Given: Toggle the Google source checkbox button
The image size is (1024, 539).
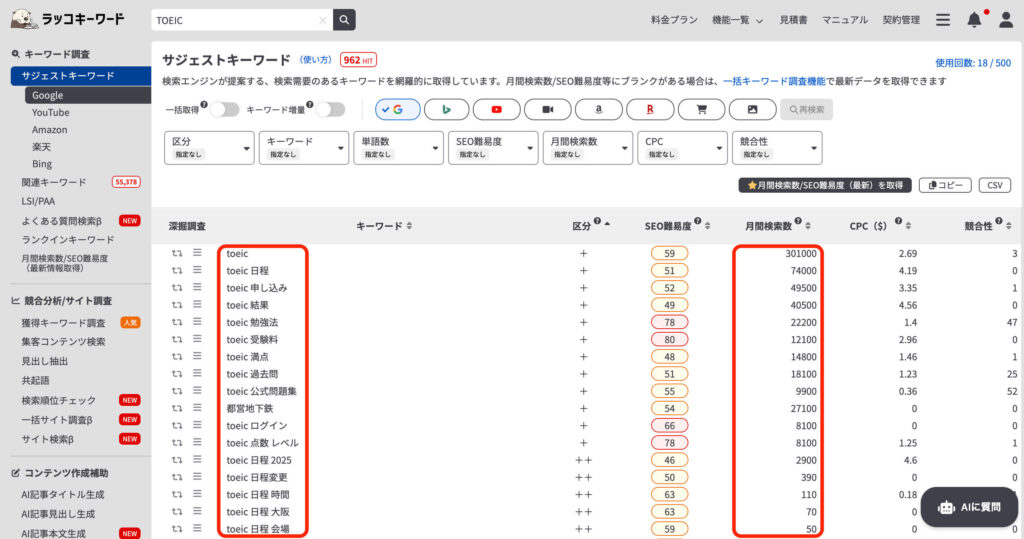Looking at the screenshot, I should [397, 109].
